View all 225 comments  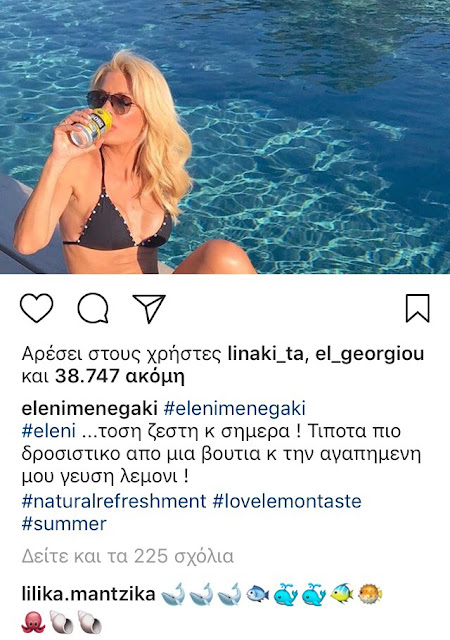tap(127, 556)
